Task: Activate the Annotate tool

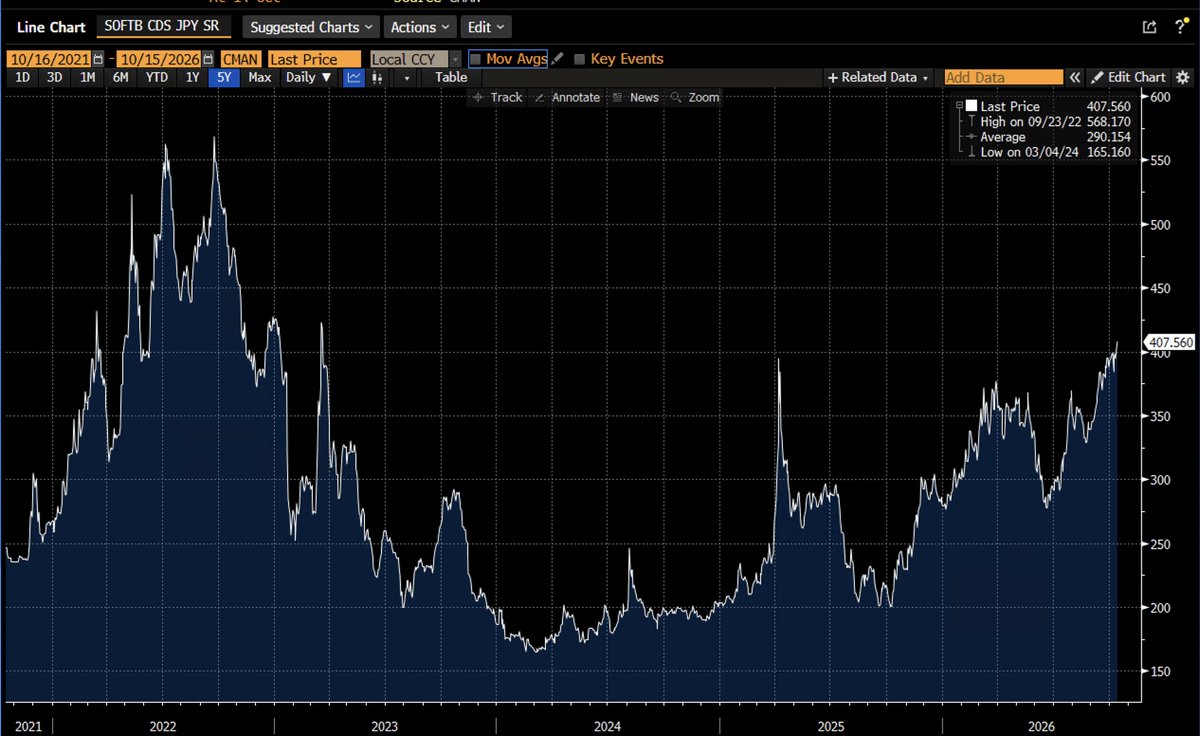Action: point(567,97)
